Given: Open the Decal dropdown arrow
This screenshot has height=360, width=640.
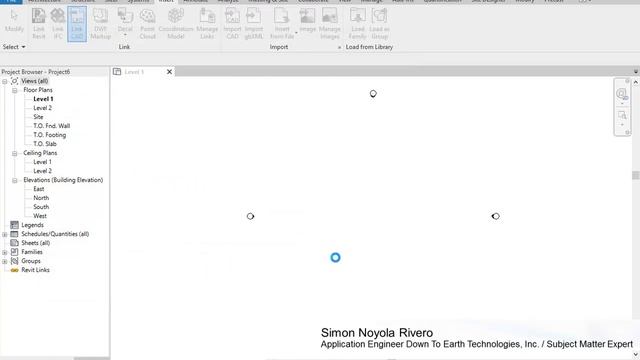Looking at the screenshot, I should (x=125, y=36).
